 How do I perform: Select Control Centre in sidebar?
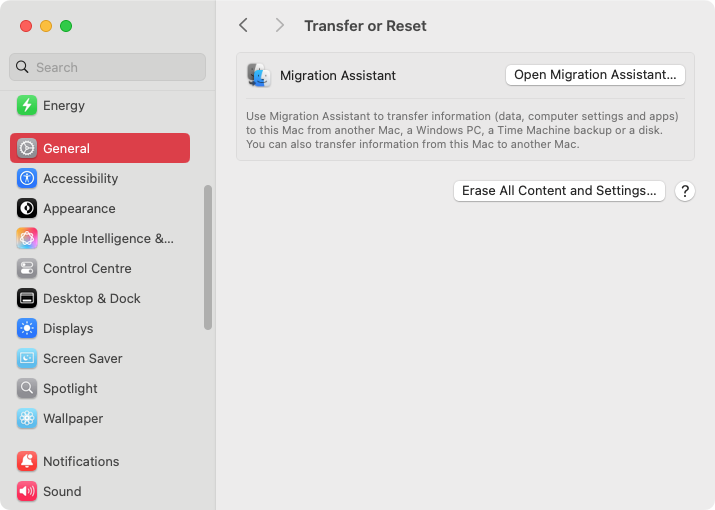100,269
